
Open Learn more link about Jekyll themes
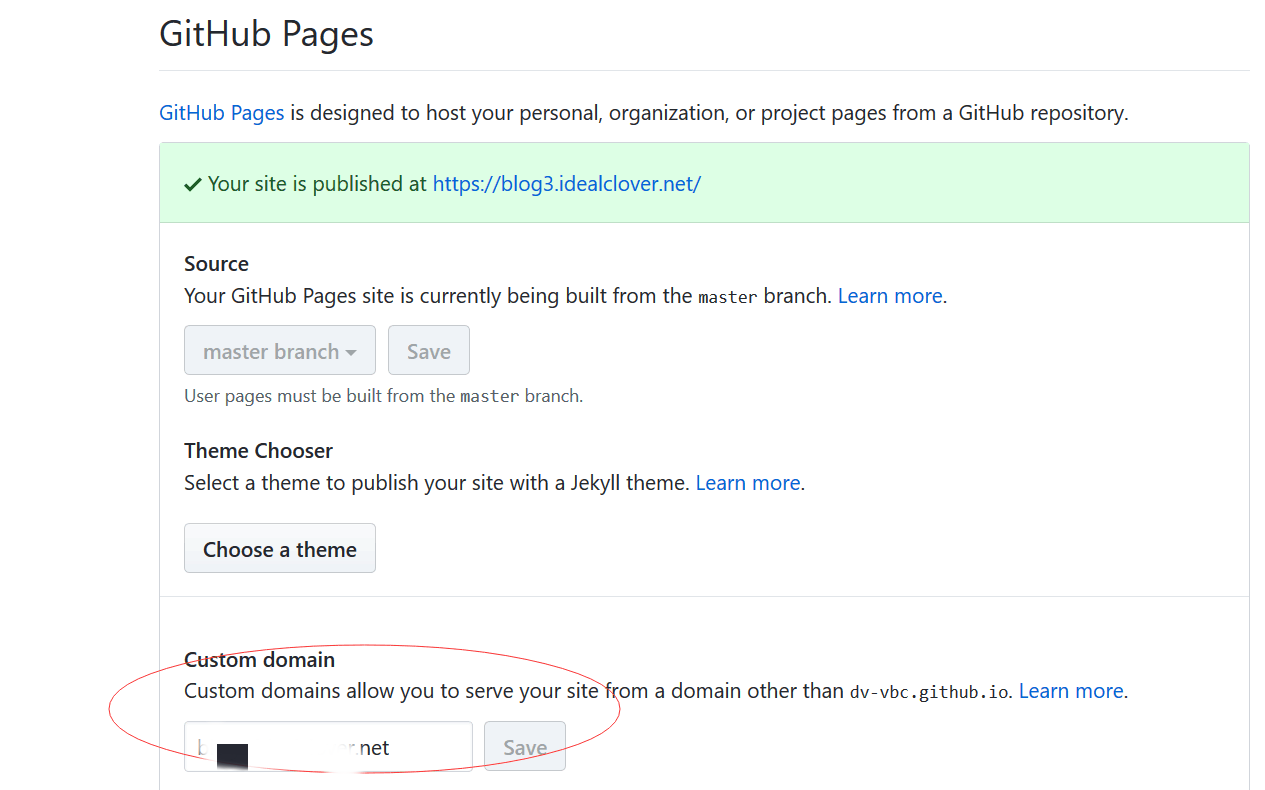coord(747,483)
